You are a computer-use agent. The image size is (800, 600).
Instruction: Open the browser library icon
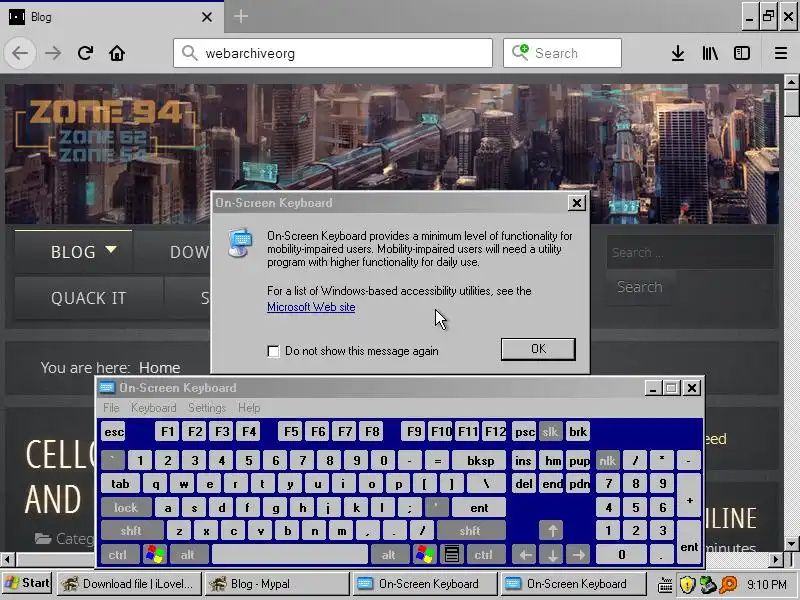point(710,53)
